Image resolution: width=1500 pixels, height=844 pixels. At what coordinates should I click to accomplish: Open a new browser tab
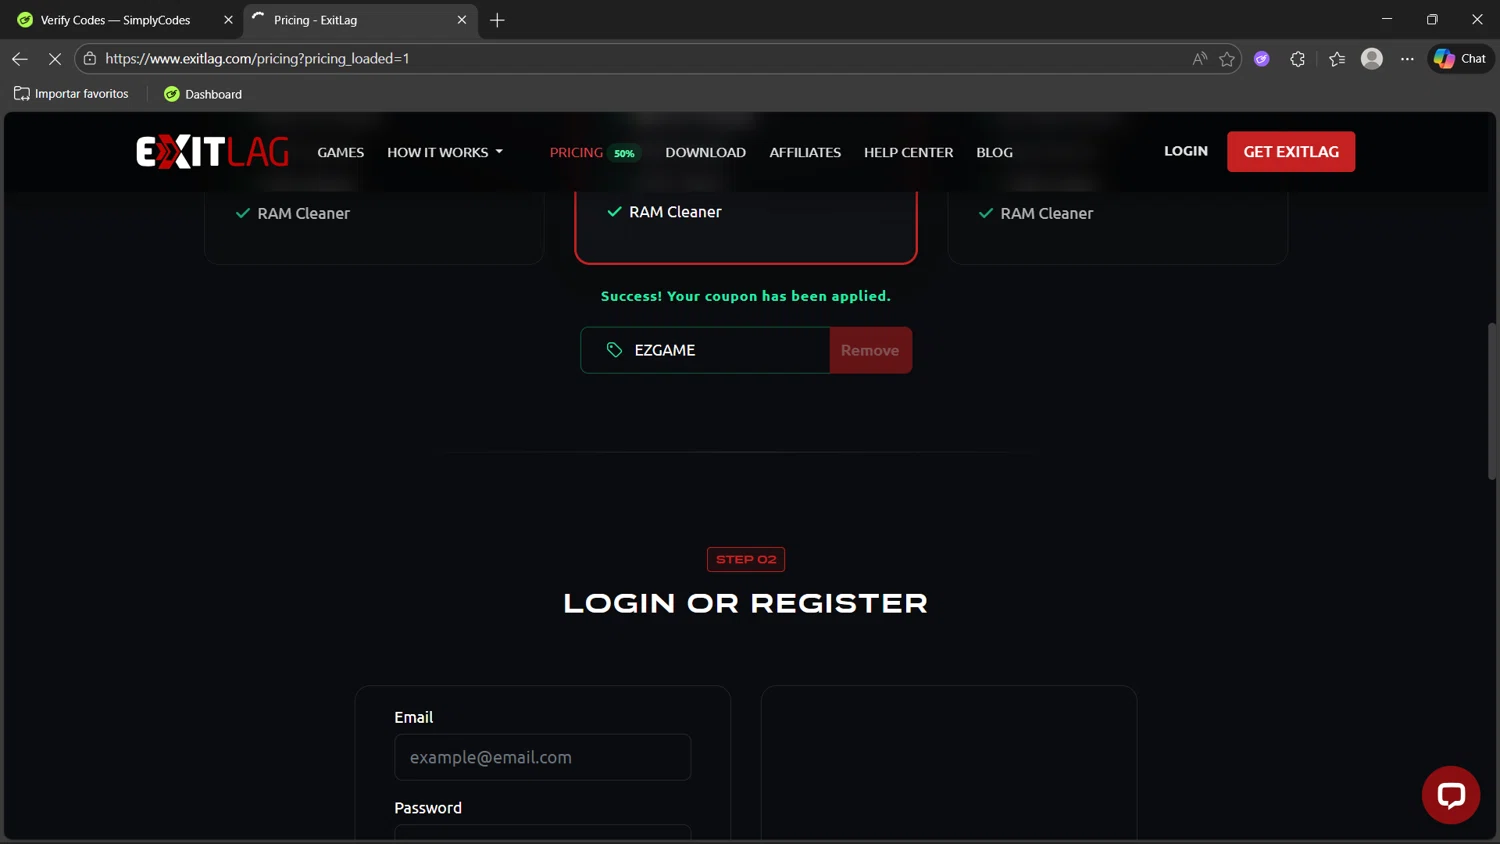pyautogui.click(x=497, y=20)
